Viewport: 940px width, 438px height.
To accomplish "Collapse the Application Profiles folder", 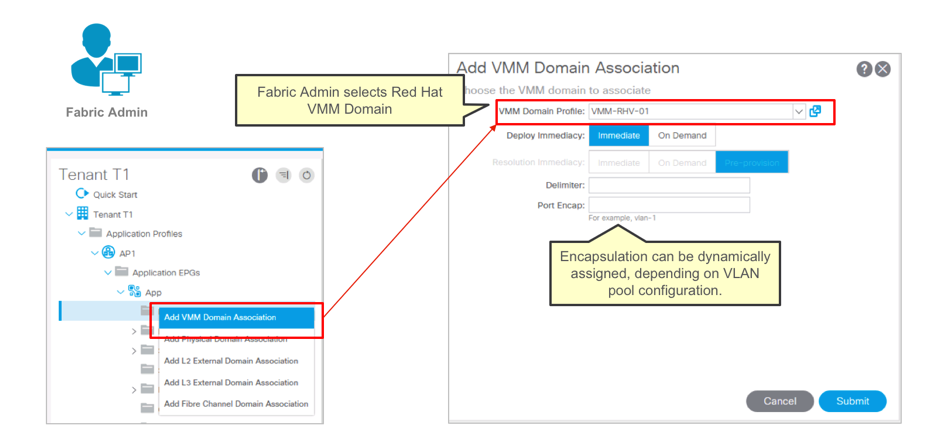I will click(82, 234).
